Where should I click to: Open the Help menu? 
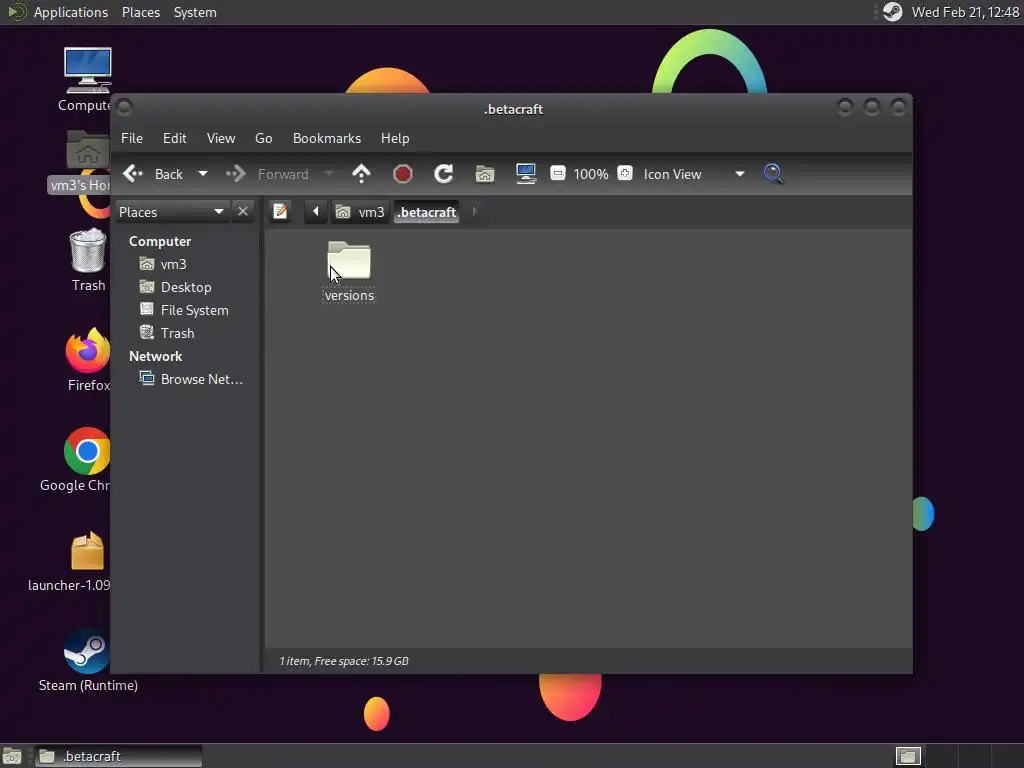395,138
